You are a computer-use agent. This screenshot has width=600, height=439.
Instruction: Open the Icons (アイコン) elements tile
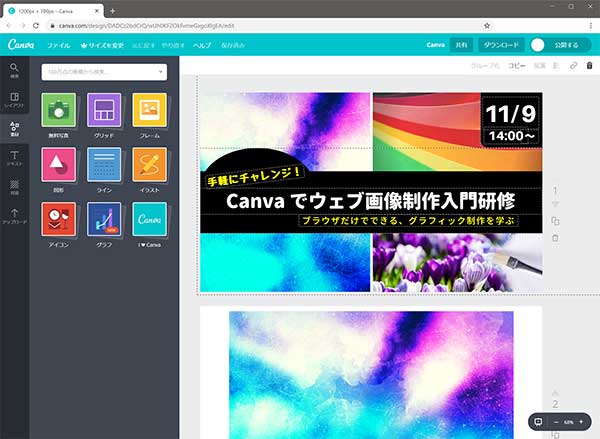pos(59,219)
